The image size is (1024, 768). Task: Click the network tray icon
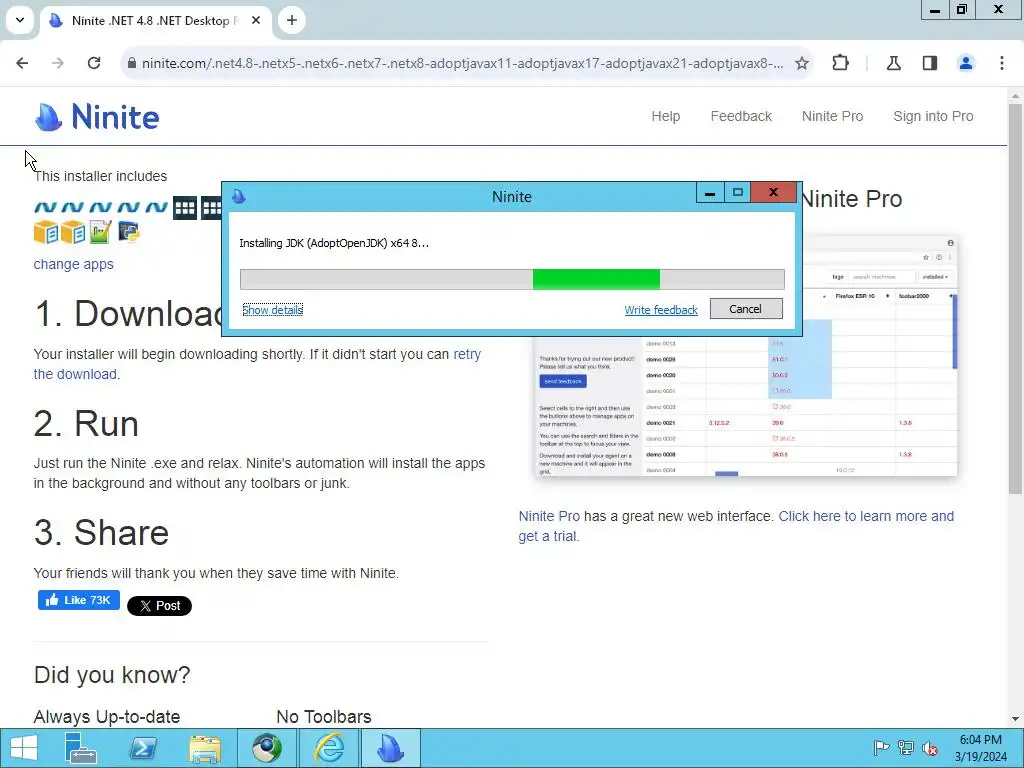point(906,748)
